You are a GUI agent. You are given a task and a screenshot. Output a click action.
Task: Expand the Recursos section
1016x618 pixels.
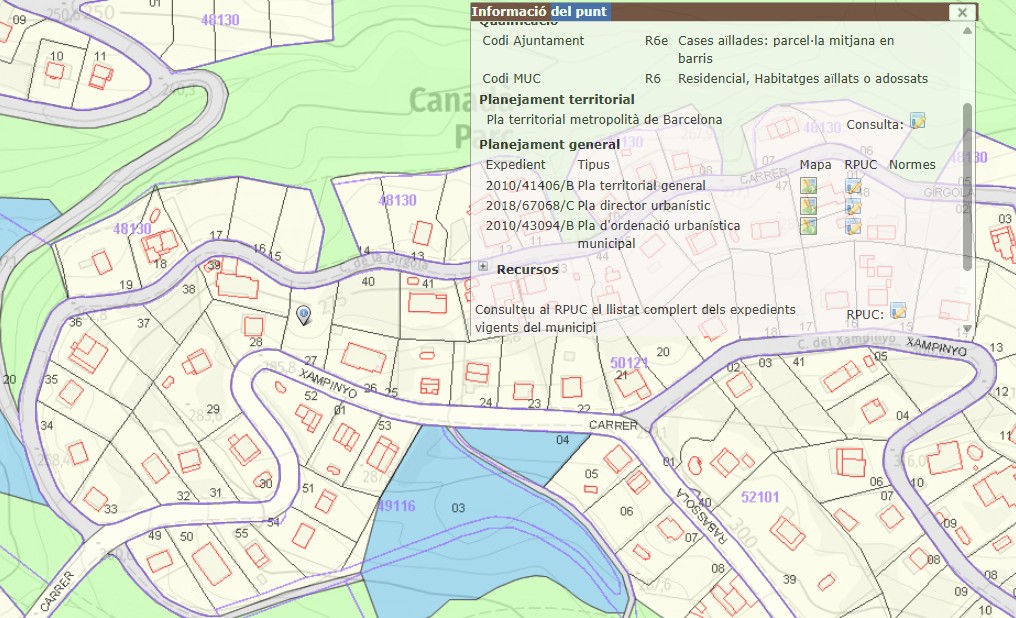(x=483, y=267)
